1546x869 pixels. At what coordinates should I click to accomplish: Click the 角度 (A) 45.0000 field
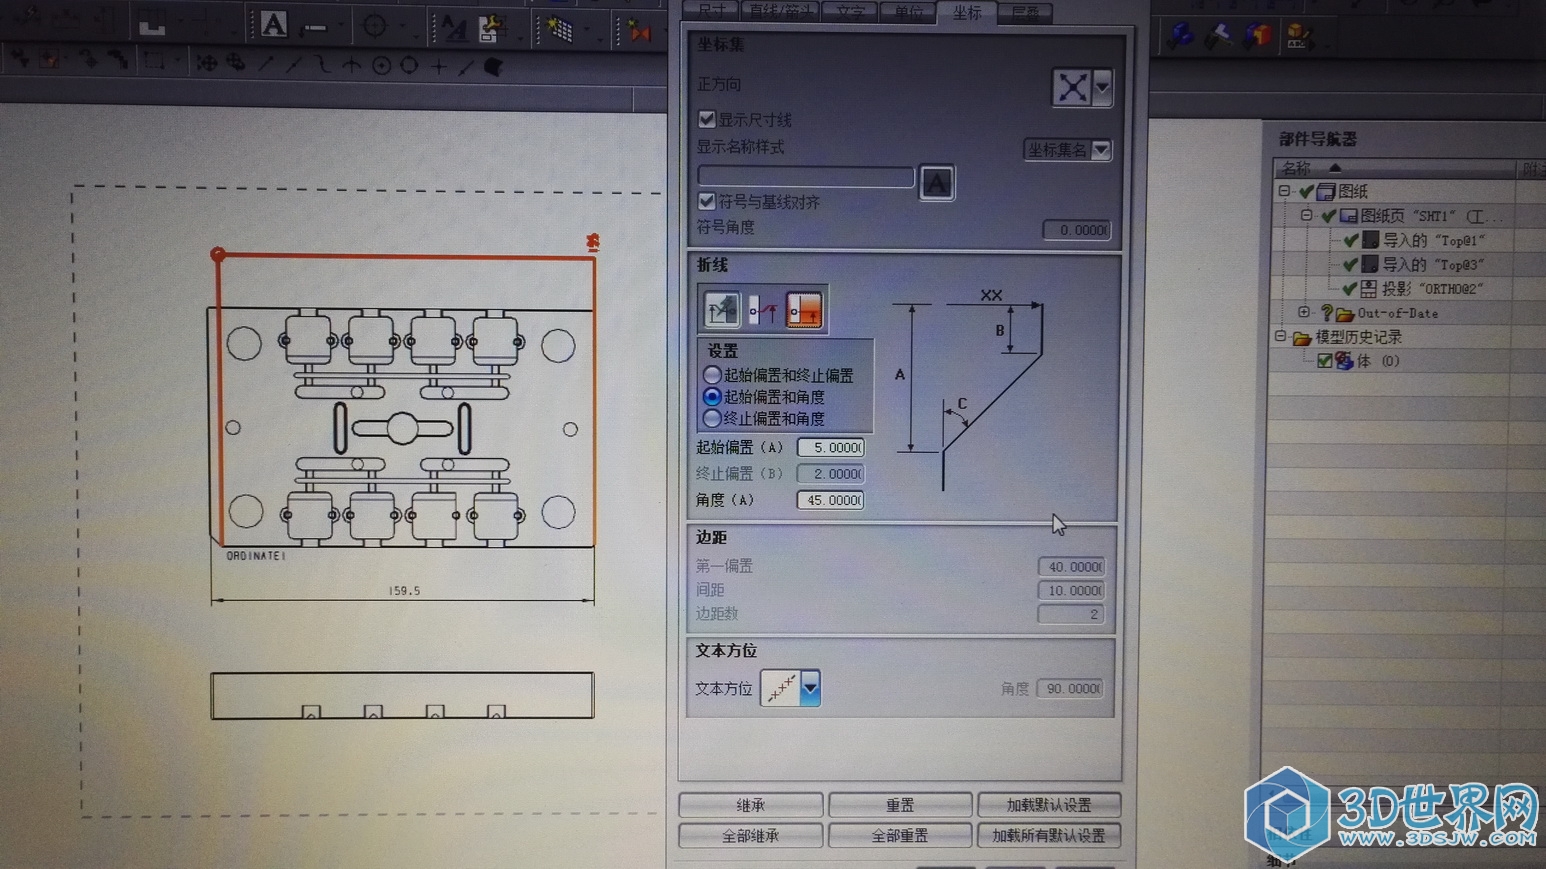(830, 500)
